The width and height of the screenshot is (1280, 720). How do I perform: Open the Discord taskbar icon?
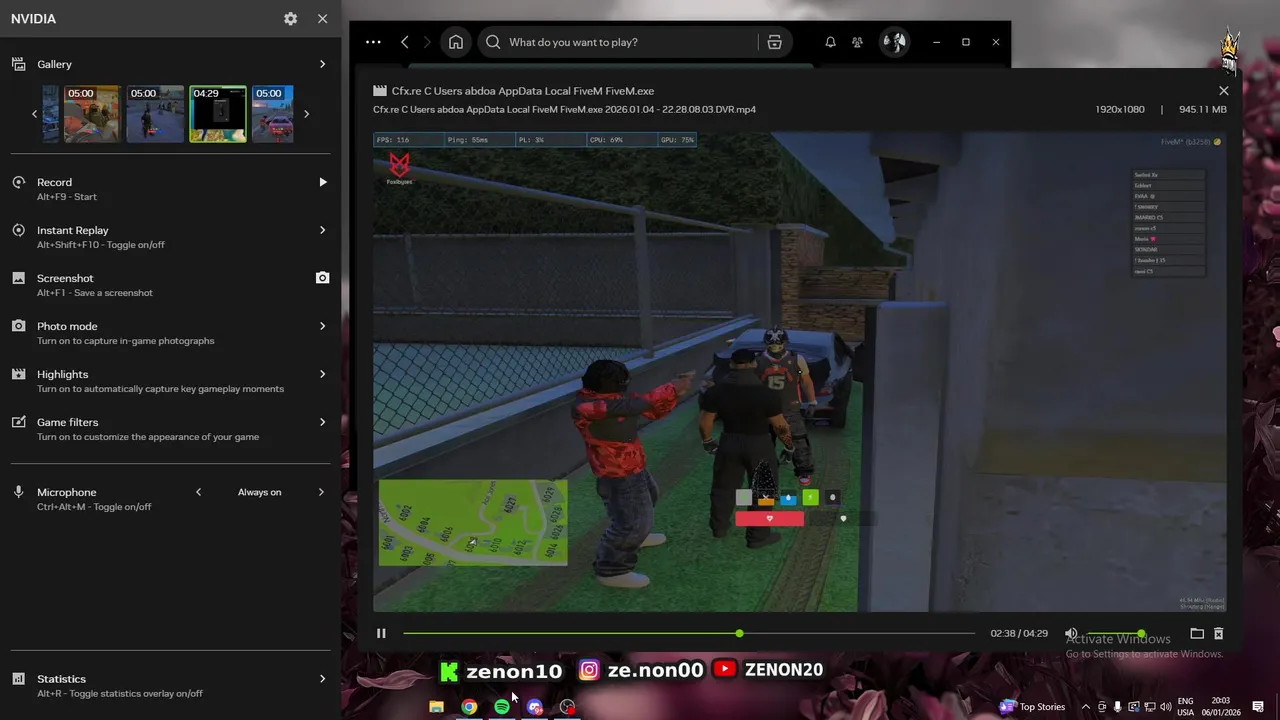pyautogui.click(x=535, y=707)
